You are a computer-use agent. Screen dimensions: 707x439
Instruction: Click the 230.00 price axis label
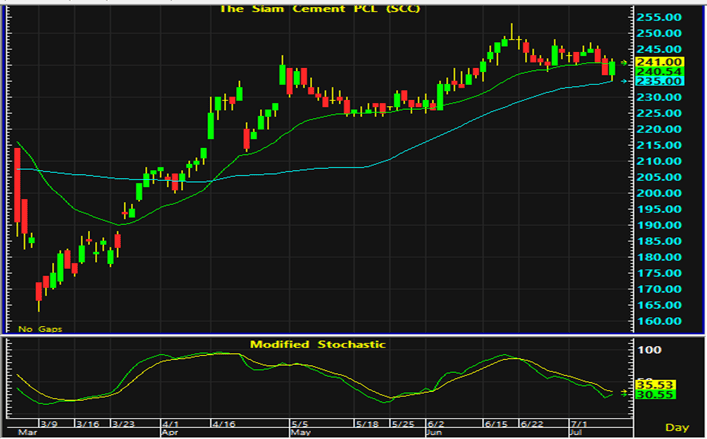659,97
